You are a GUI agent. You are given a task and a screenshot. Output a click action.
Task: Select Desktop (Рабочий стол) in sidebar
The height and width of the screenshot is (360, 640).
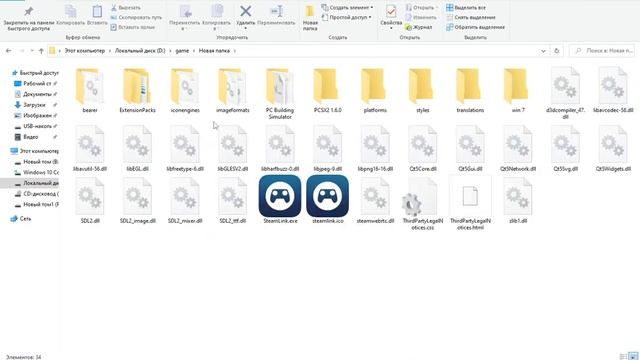(x=35, y=83)
